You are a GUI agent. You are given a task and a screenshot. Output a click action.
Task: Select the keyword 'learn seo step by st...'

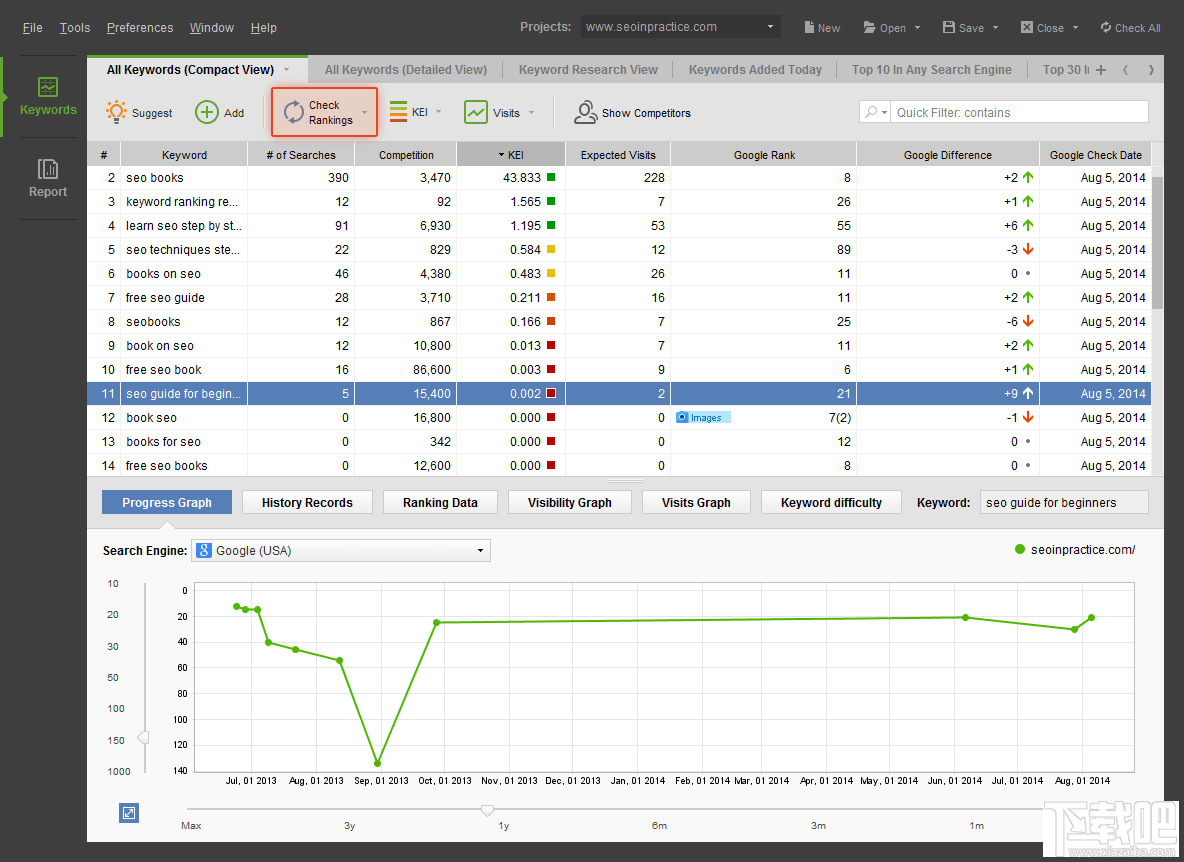[183, 226]
